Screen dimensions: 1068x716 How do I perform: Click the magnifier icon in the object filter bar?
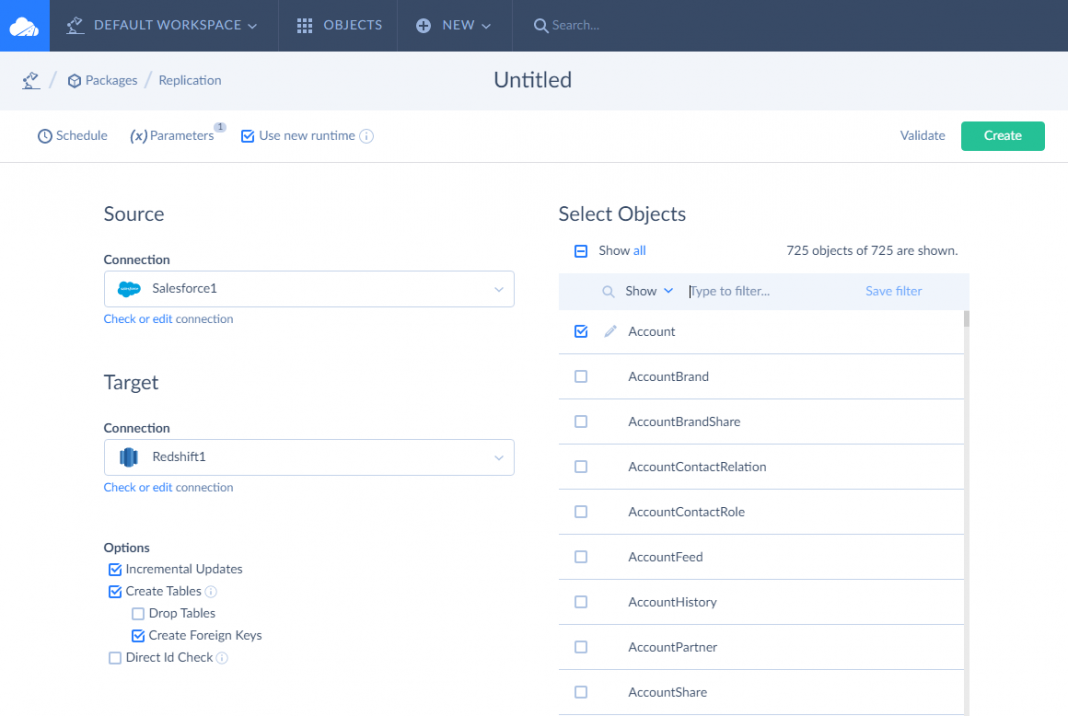(x=608, y=292)
